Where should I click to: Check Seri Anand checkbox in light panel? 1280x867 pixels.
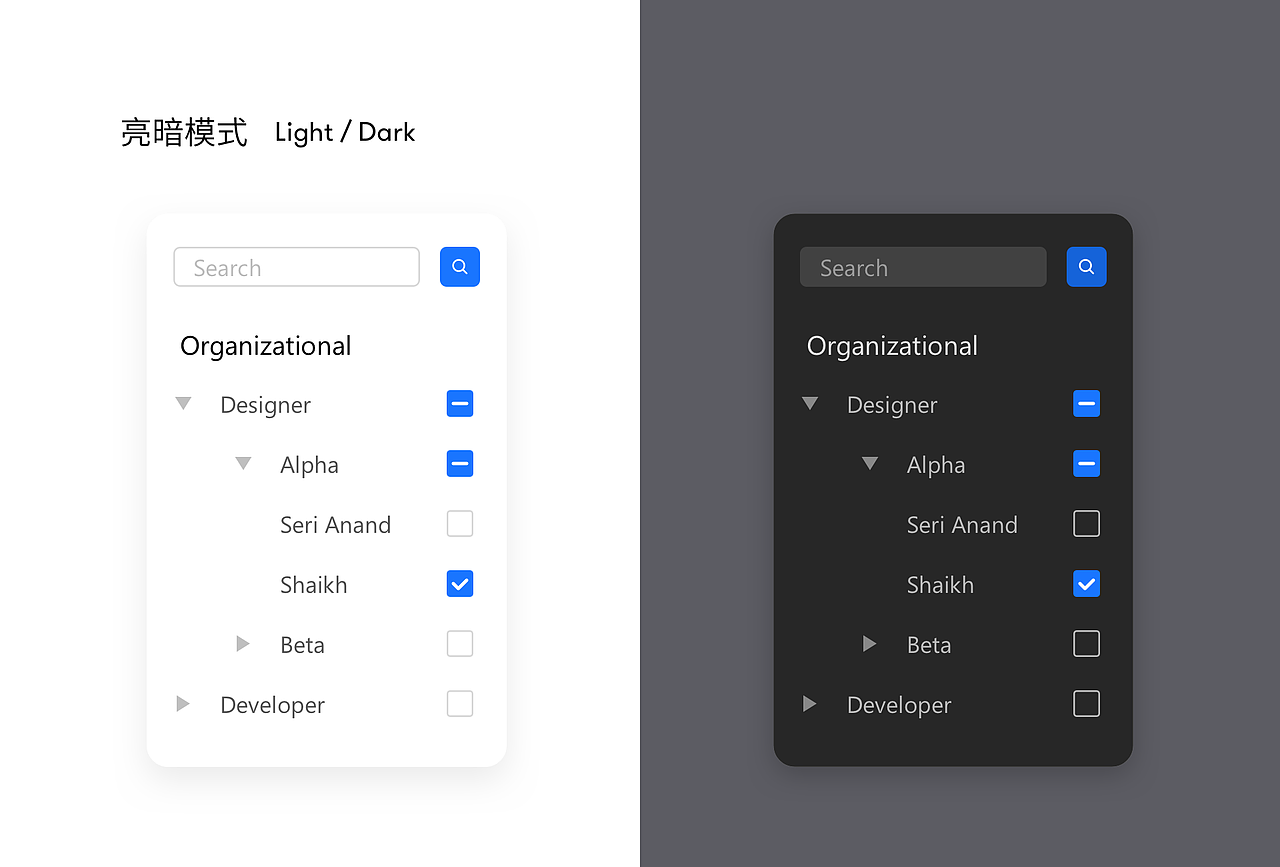coord(460,524)
